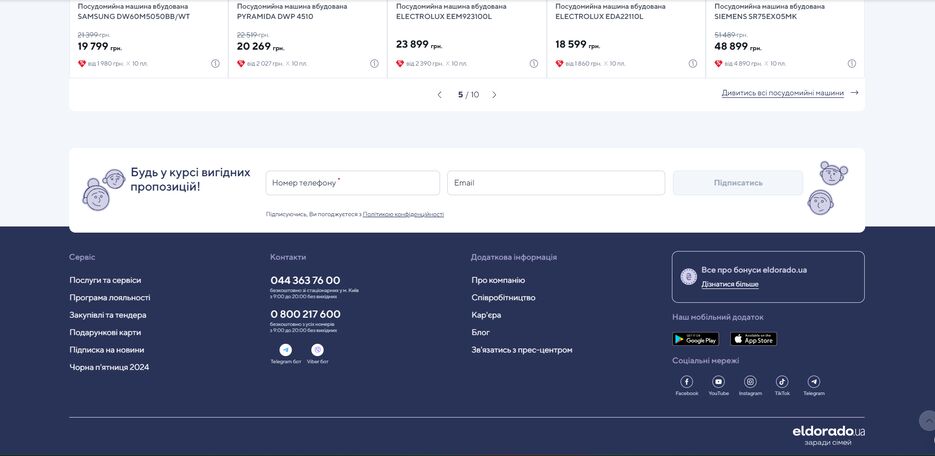Image resolution: width=935 pixels, height=456 pixels.
Task: Open YouTube social network icon
Action: coord(719,381)
